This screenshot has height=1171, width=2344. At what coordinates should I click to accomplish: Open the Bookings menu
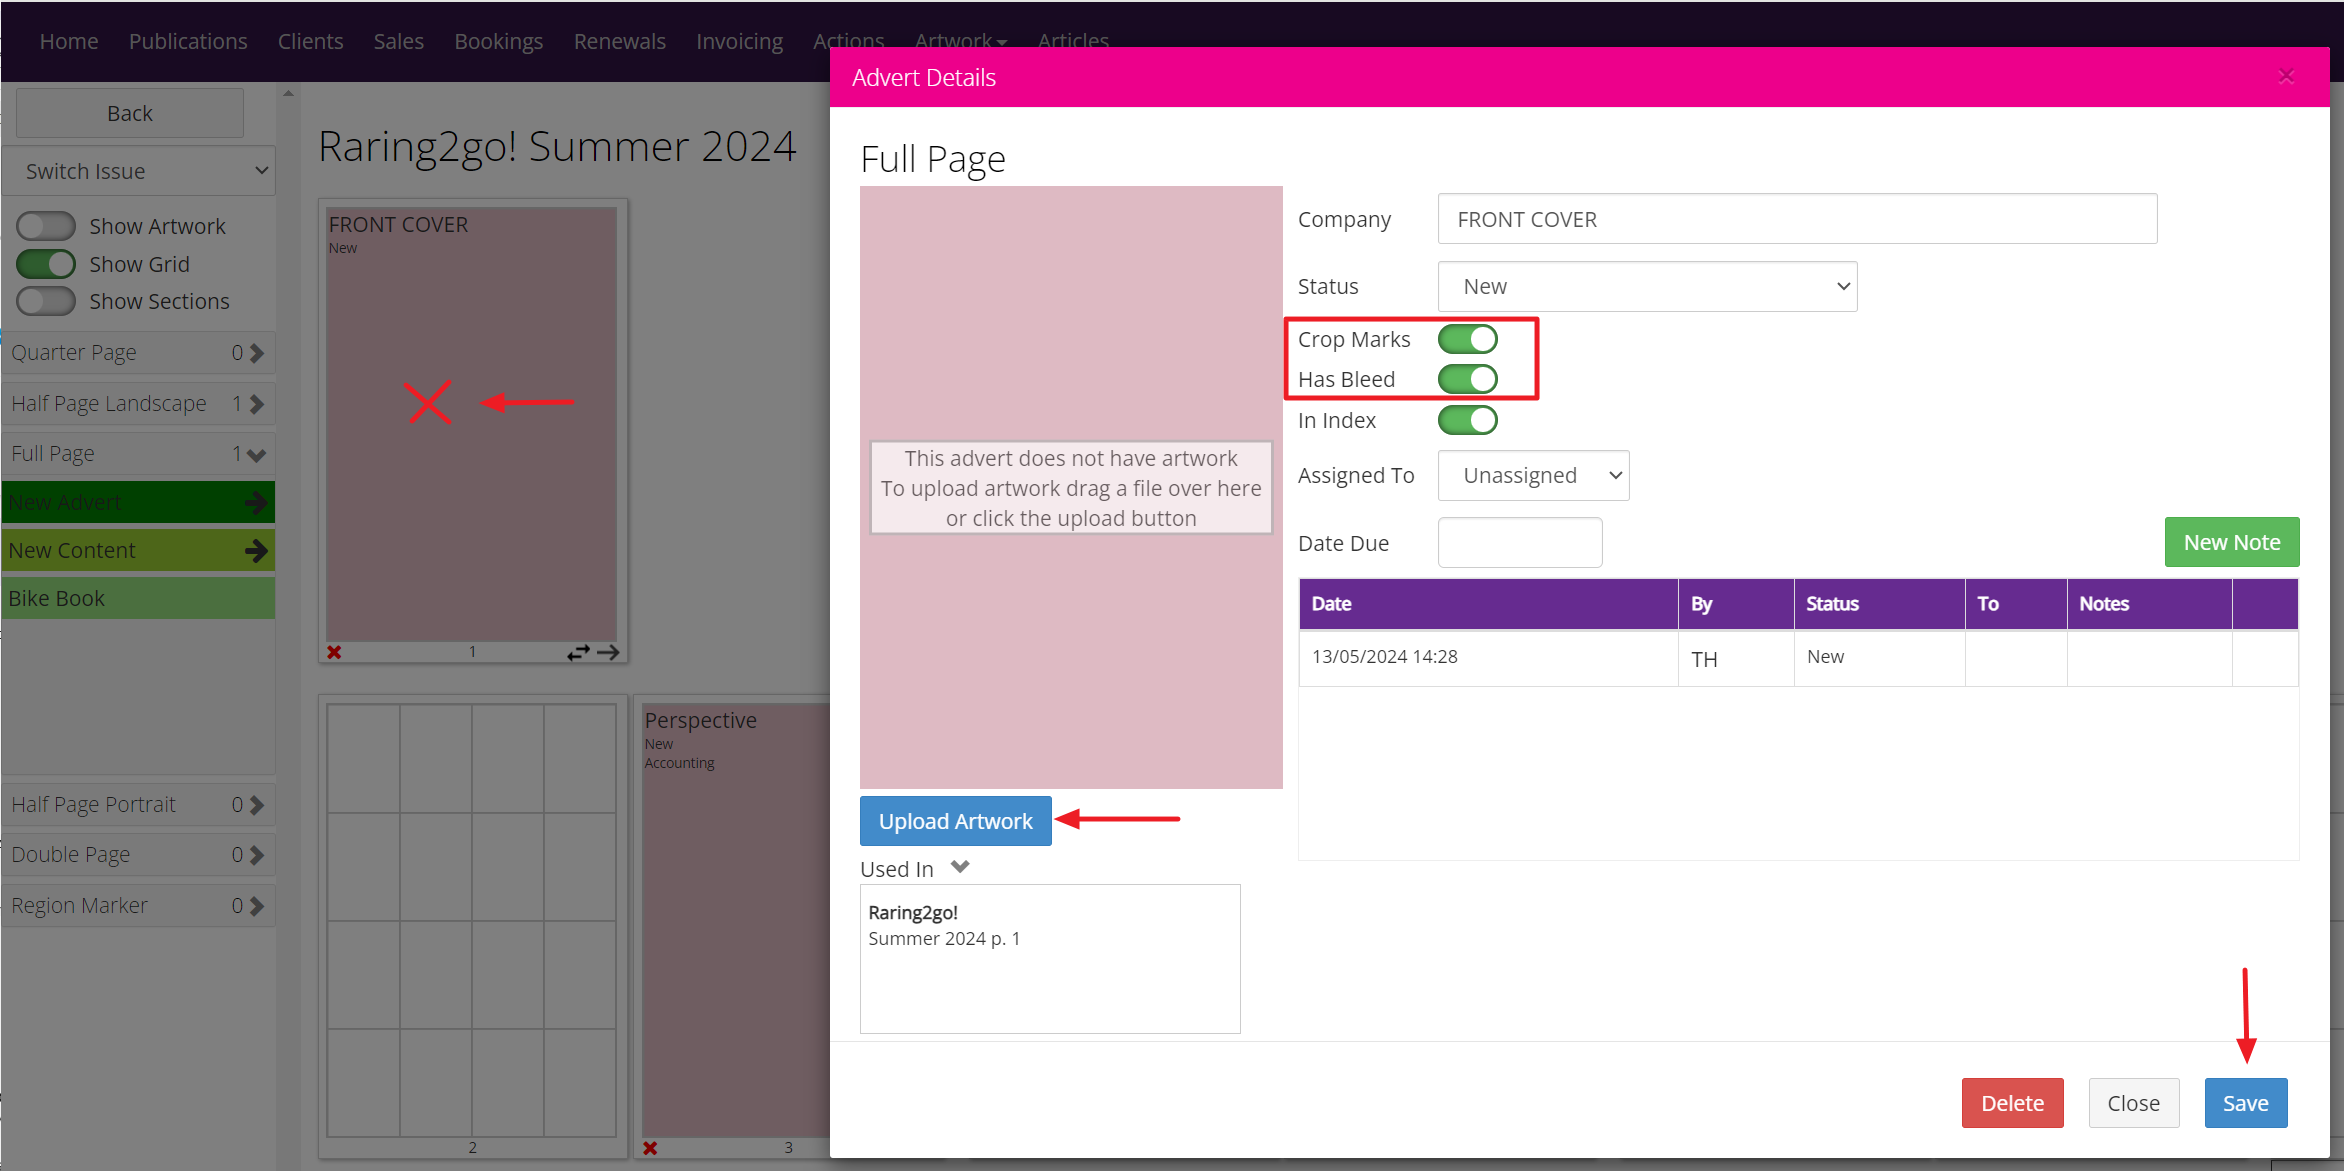(x=499, y=41)
